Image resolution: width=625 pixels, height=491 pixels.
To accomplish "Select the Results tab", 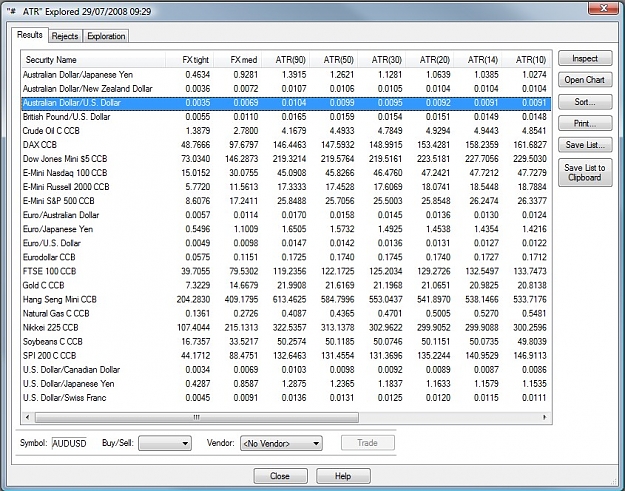I will coord(29,35).
